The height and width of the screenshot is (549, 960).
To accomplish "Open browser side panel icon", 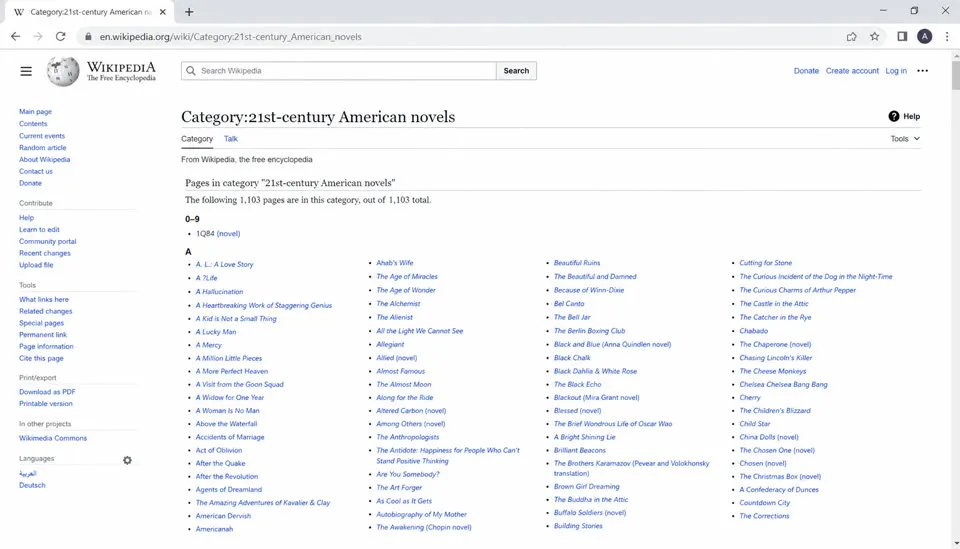I will coord(902,37).
